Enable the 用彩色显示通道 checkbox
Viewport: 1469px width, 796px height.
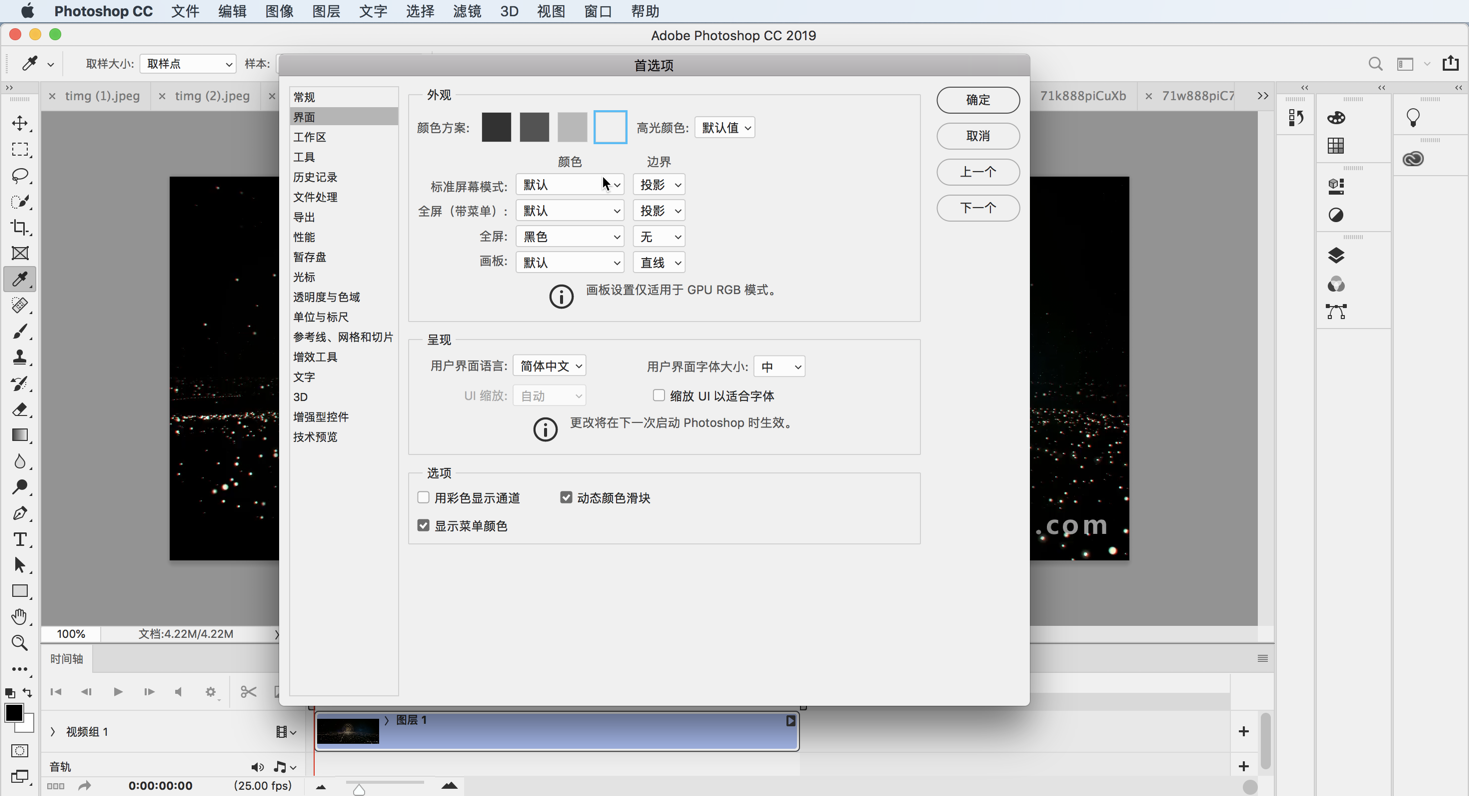(x=423, y=497)
